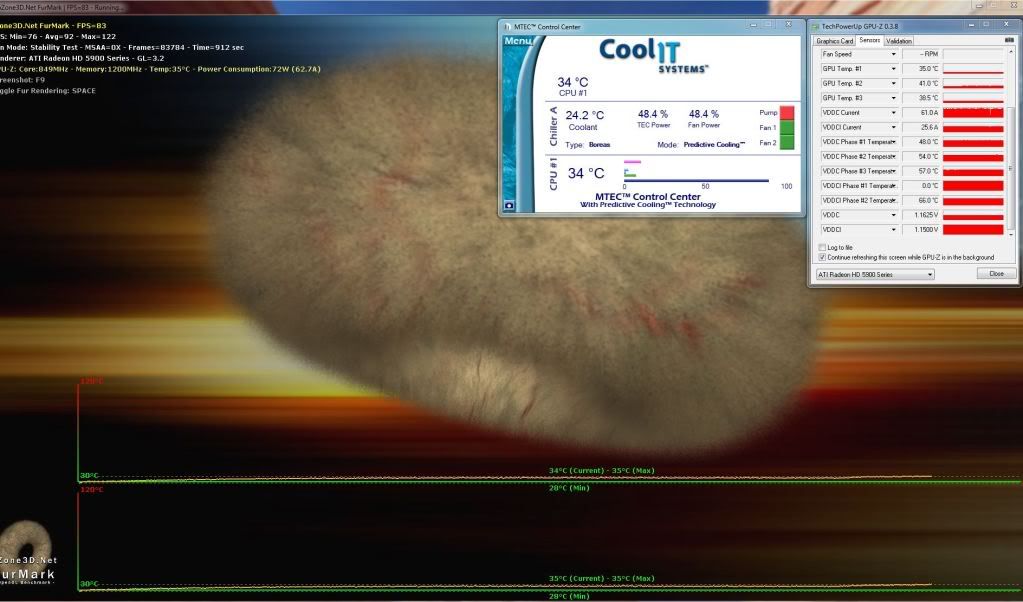This screenshot has width=1023, height=602.
Task: Click the 48.4 % TEC Power reading
Action: click(x=652, y=114)
